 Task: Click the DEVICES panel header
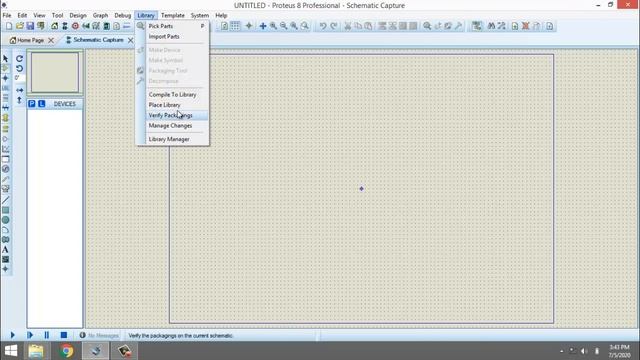[64, 104]
